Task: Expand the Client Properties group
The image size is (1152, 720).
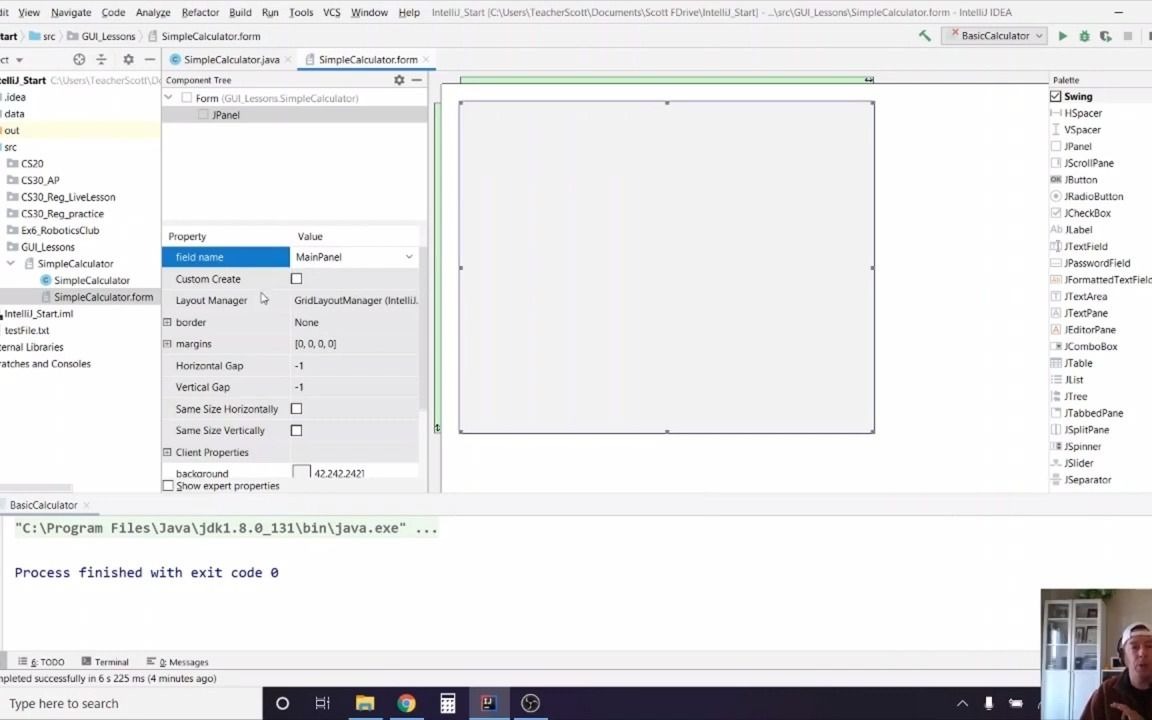Action: 167,452
